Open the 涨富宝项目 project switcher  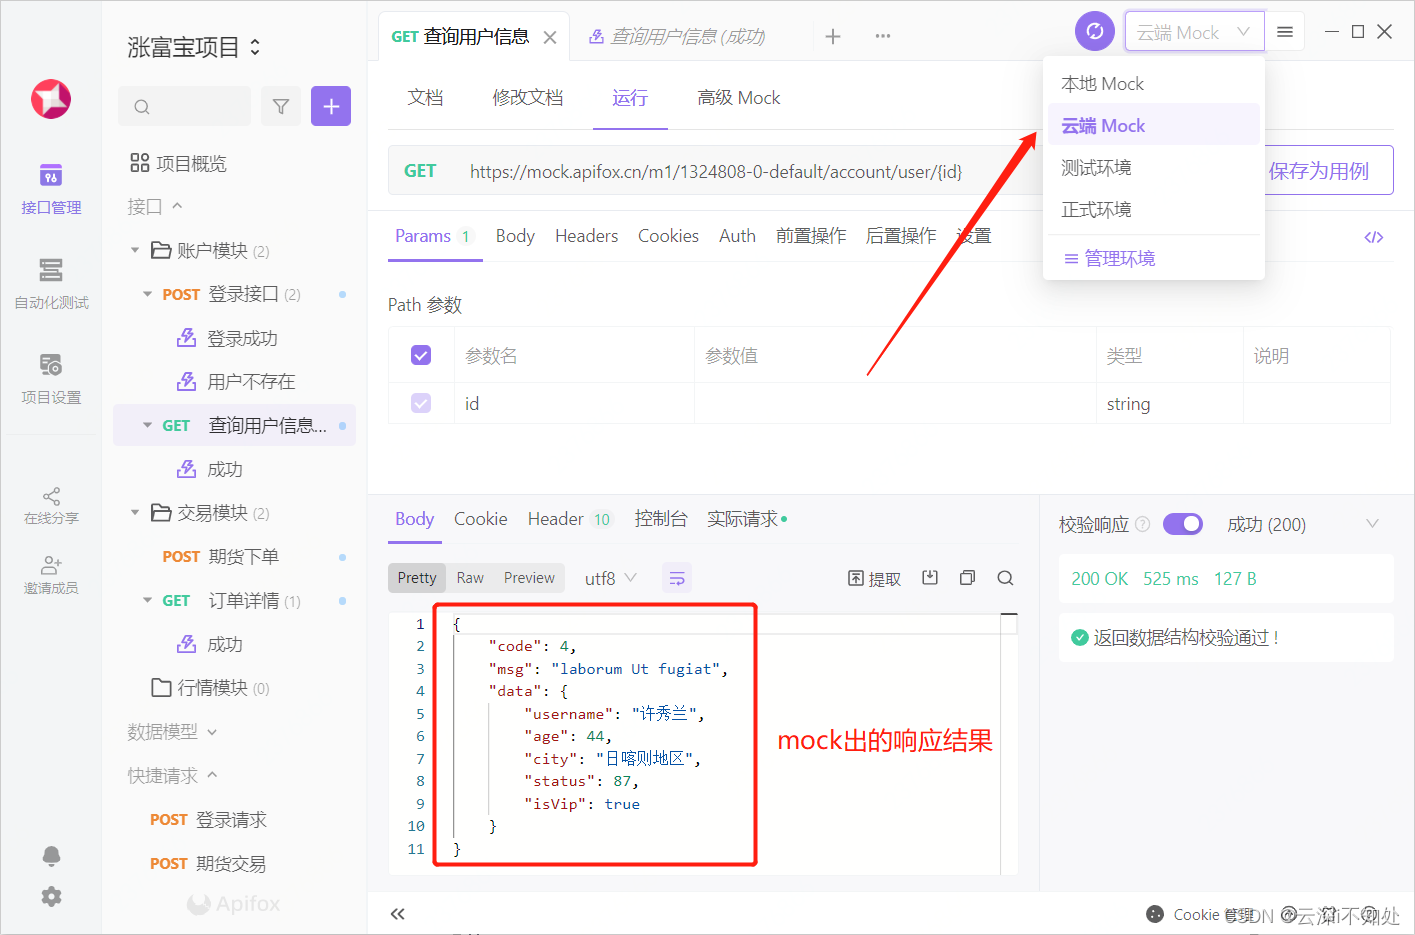[194, 47]
